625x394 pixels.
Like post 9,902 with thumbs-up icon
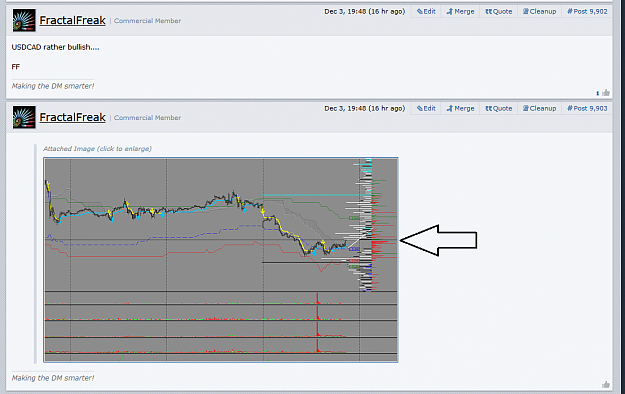click(x=606, y=93)
